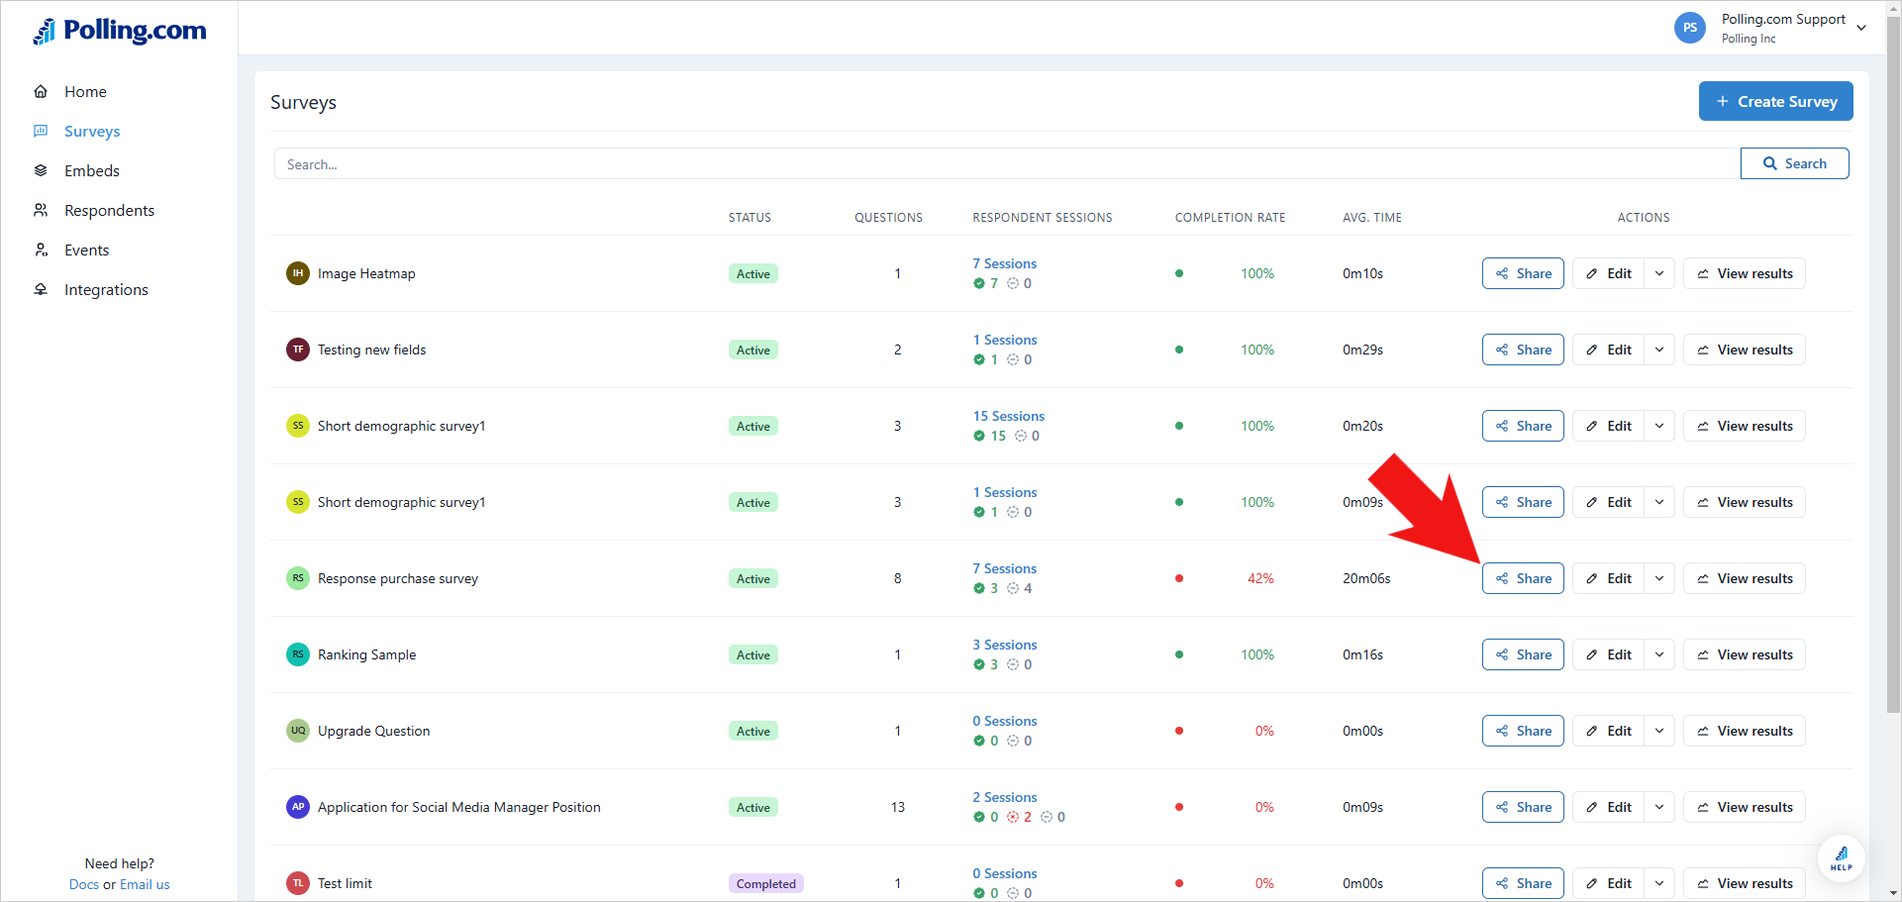This screenshot has height=902, width=1902.
Task: Click the green completion dot for Image Heatmap
Action: pyautogui.click(x=1179, y=273)
